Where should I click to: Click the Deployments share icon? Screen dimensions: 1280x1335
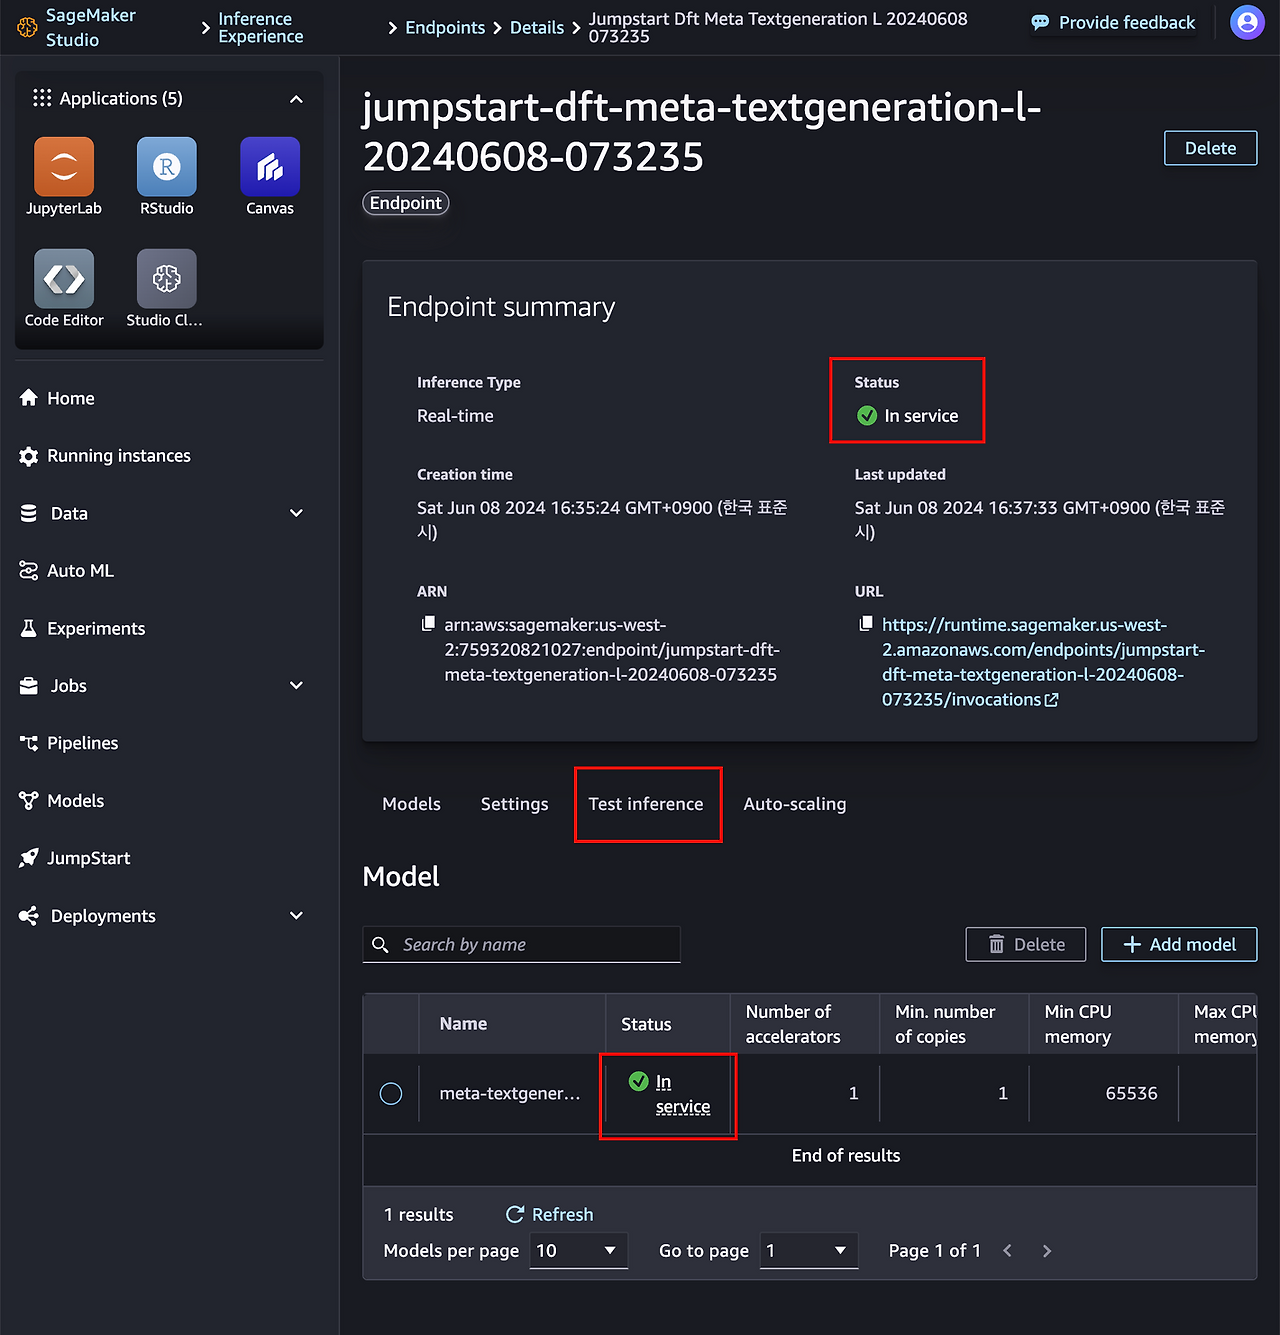pyautogui.click(x=29, y=916)
